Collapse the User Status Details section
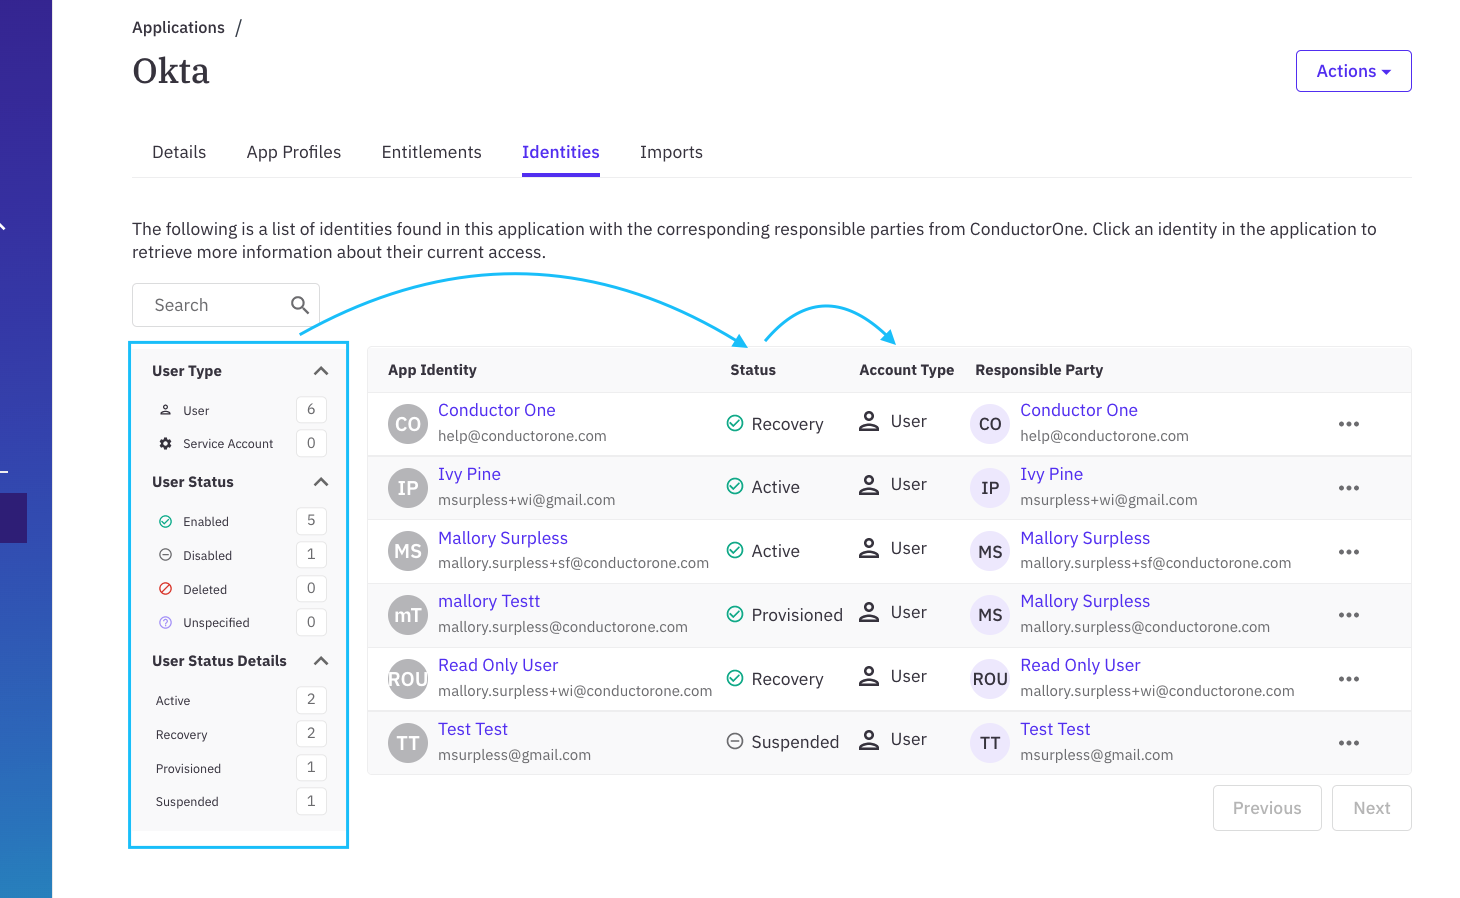Image resolution: width=1460 pixels, height=898 pixels. tap(321, 661)
